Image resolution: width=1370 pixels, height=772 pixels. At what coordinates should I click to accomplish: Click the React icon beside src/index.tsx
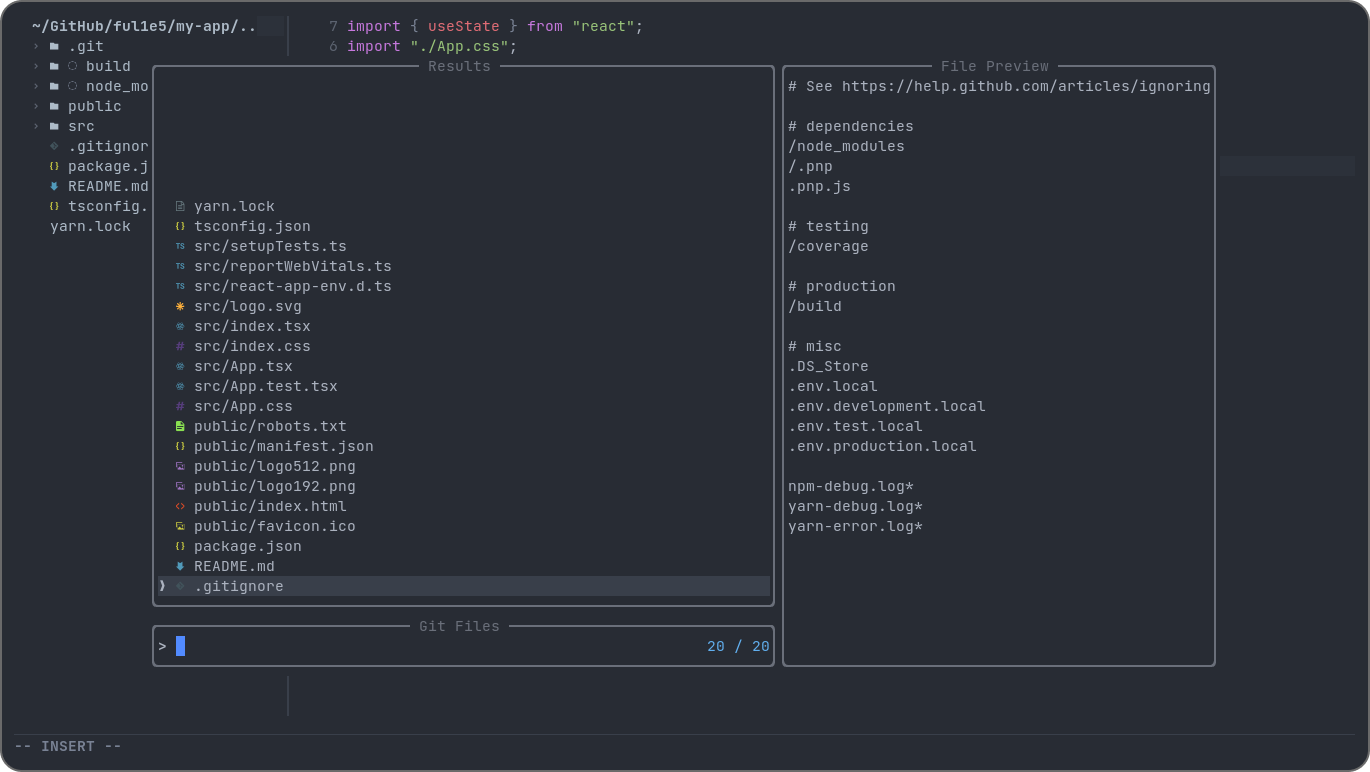(180, 326)
